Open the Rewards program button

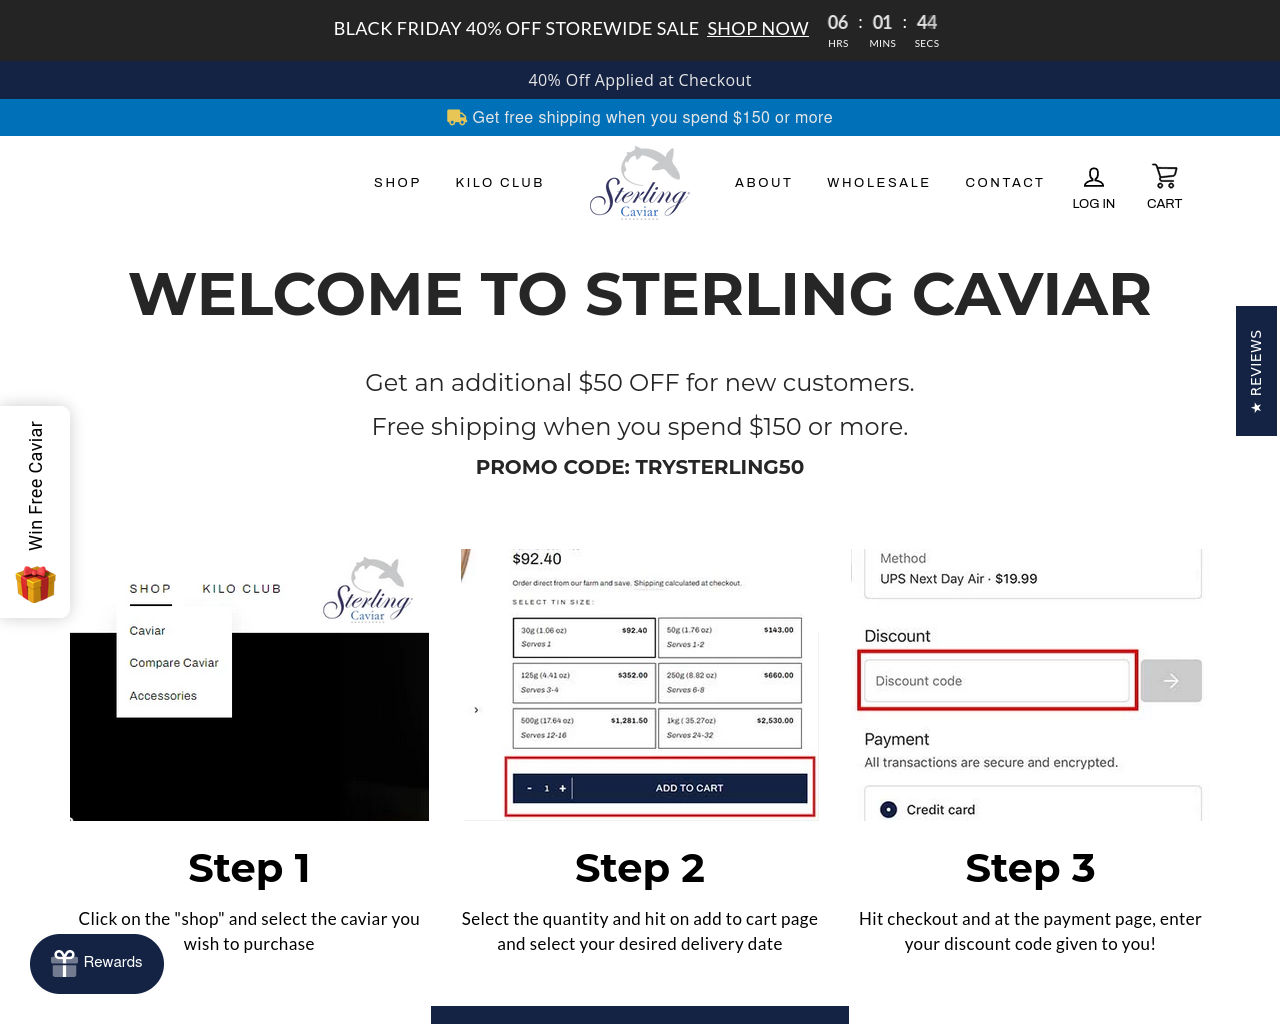(97, 964)
